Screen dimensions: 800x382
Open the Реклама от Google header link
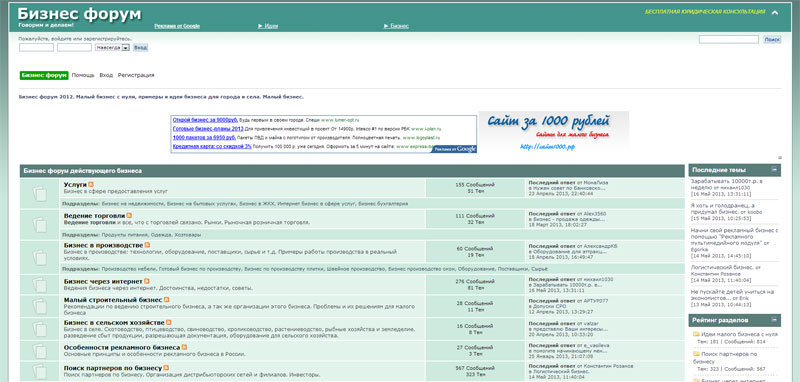177,26
